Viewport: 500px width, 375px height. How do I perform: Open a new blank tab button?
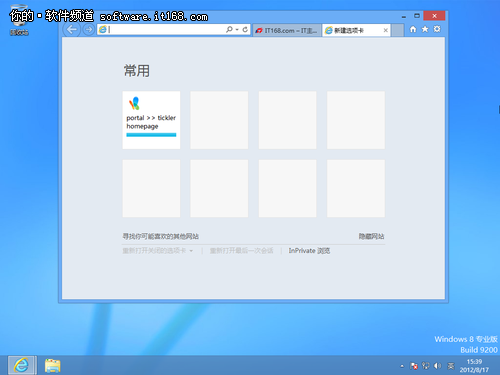click(x=397, y=31)
